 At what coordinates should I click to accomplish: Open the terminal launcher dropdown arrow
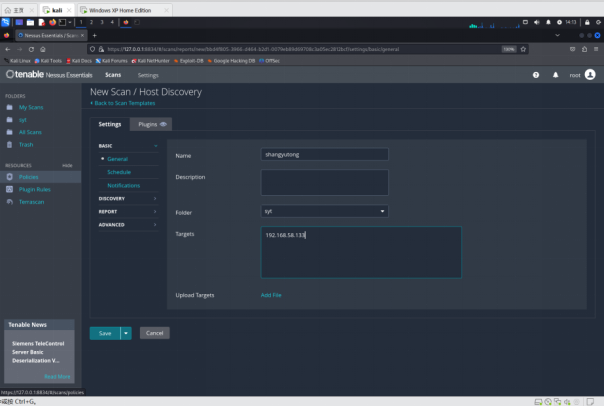click(70, 22)
